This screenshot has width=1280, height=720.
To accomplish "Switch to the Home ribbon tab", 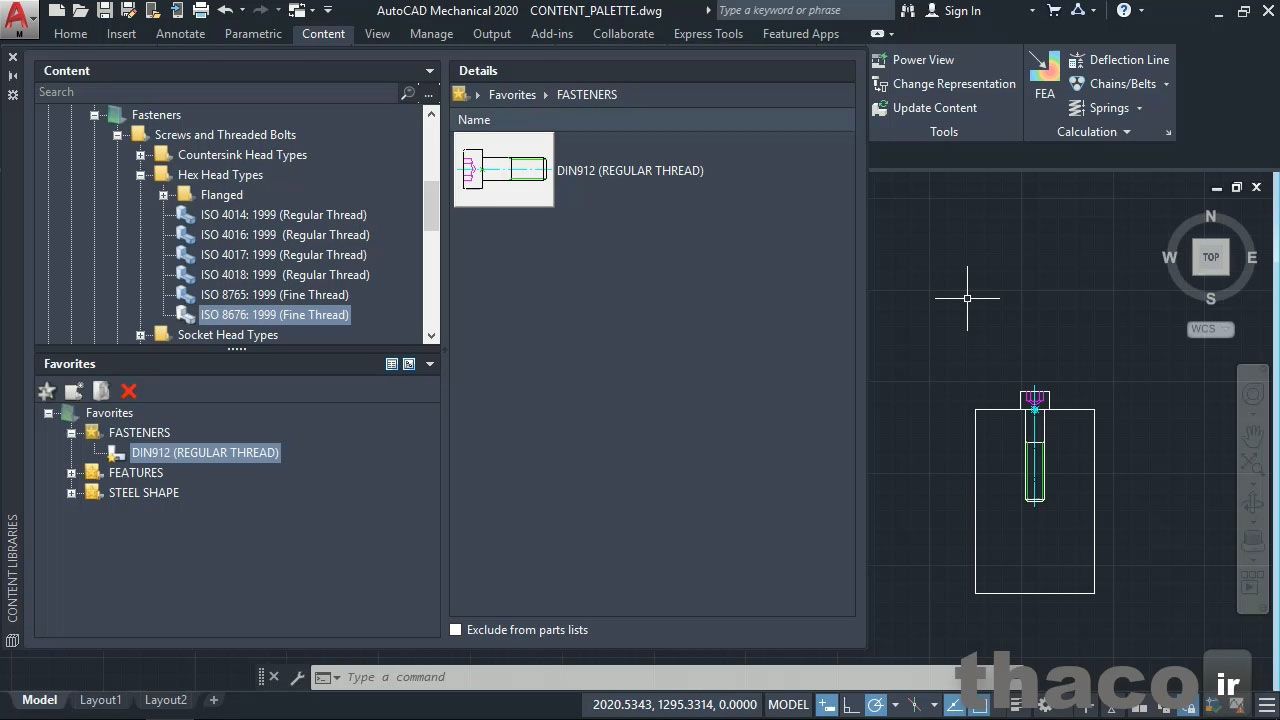I will point(70,33).
